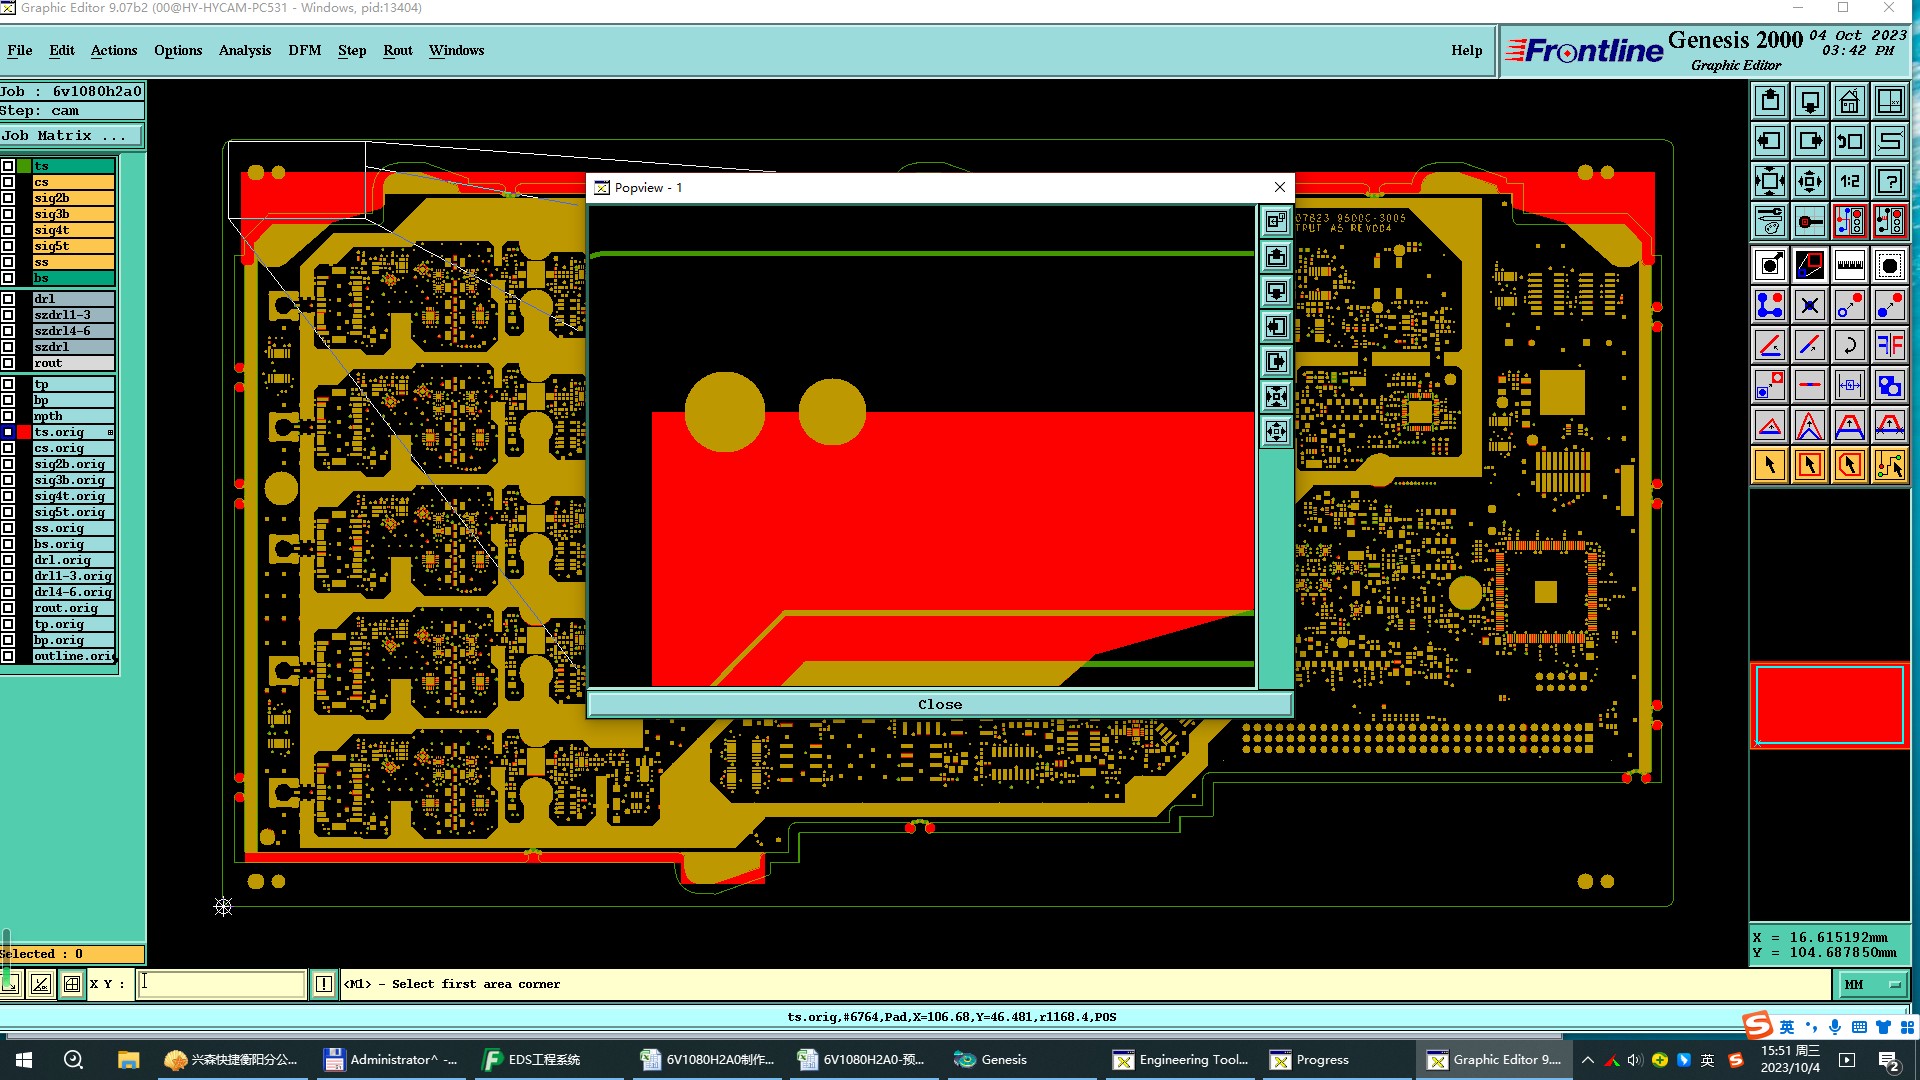Open the DFM menu

[x=305, y=50]
